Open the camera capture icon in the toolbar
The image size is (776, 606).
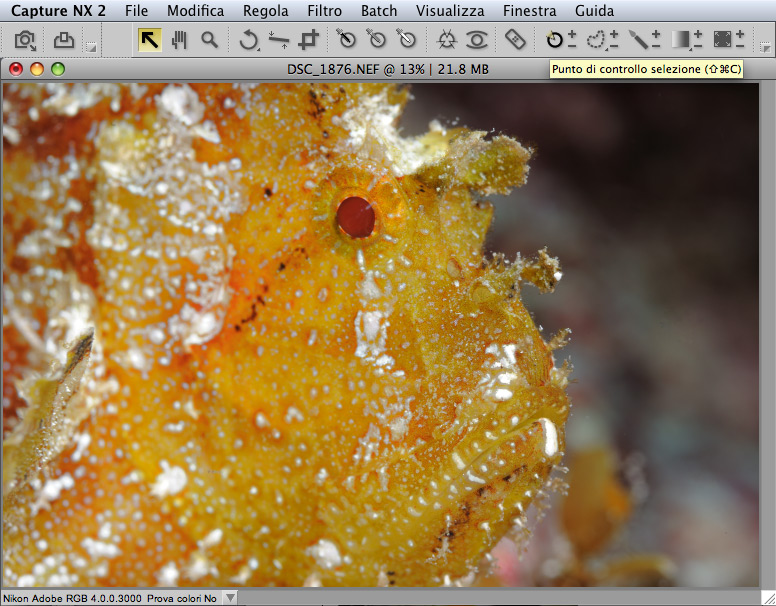24,40
